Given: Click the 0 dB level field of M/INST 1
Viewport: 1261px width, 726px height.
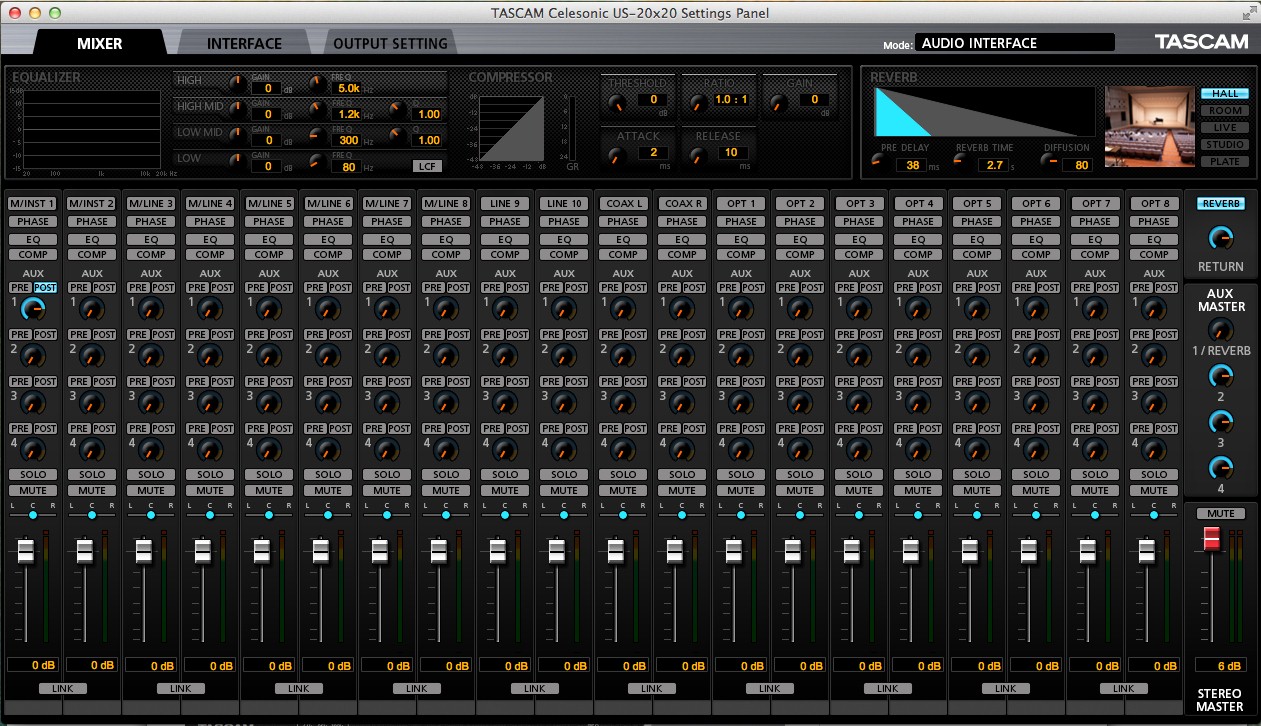Looking at the screenshot, I should coord(33,665).
